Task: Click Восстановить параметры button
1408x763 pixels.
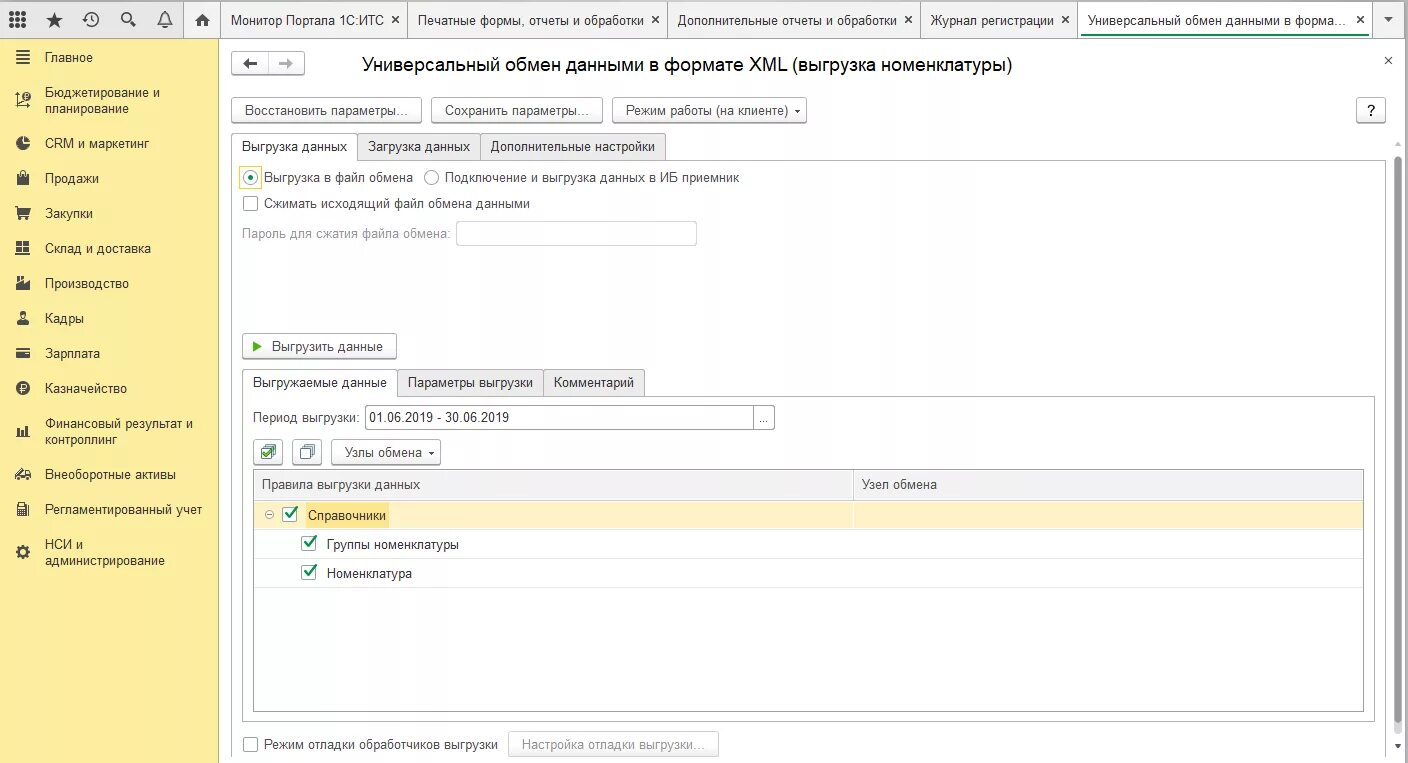Action: coord(326,110)
